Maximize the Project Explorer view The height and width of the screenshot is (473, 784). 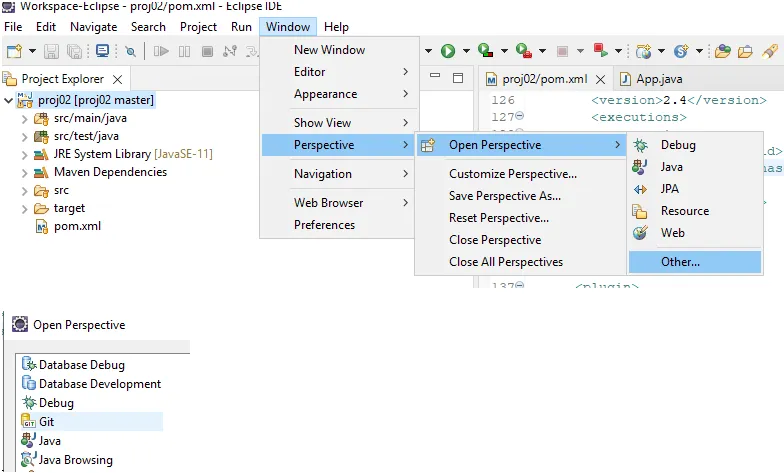(x=458, y=78)
